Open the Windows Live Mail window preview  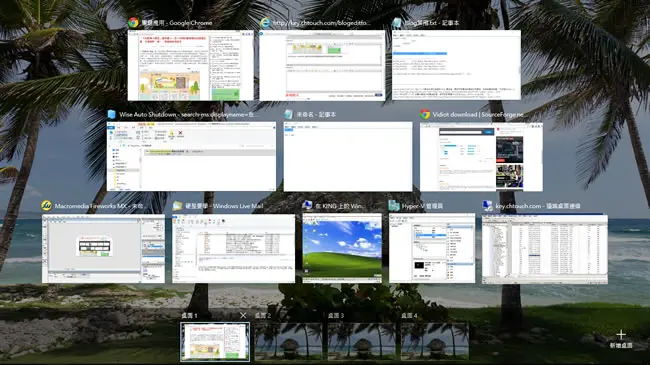pyautogui.click(x=233, y=248)
